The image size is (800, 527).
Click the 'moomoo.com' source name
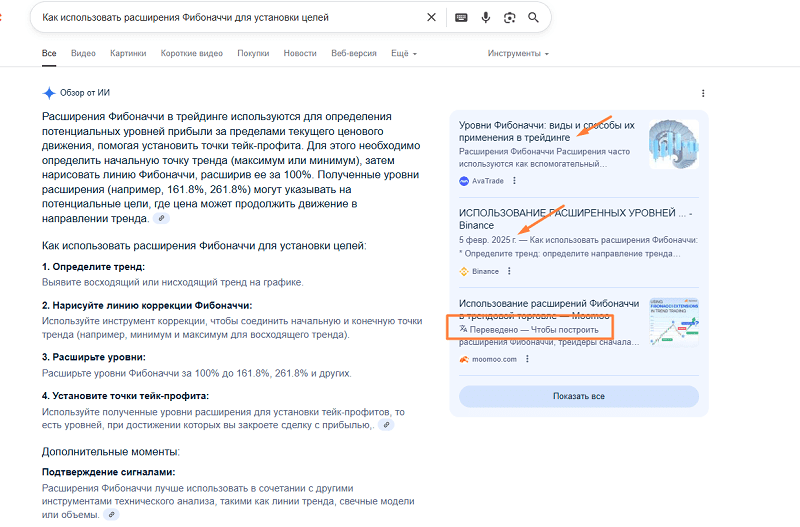click(x=494, y=359)
